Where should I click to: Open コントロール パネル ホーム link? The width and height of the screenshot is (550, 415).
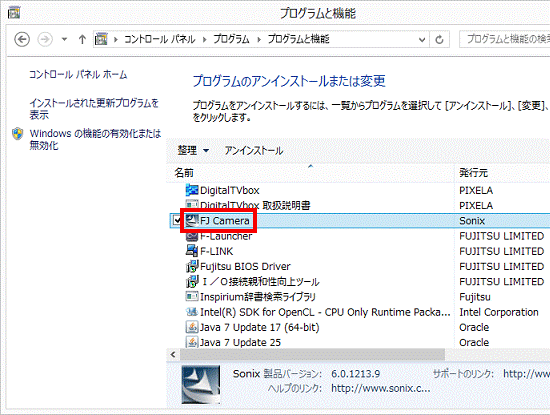tap(78, 74)
